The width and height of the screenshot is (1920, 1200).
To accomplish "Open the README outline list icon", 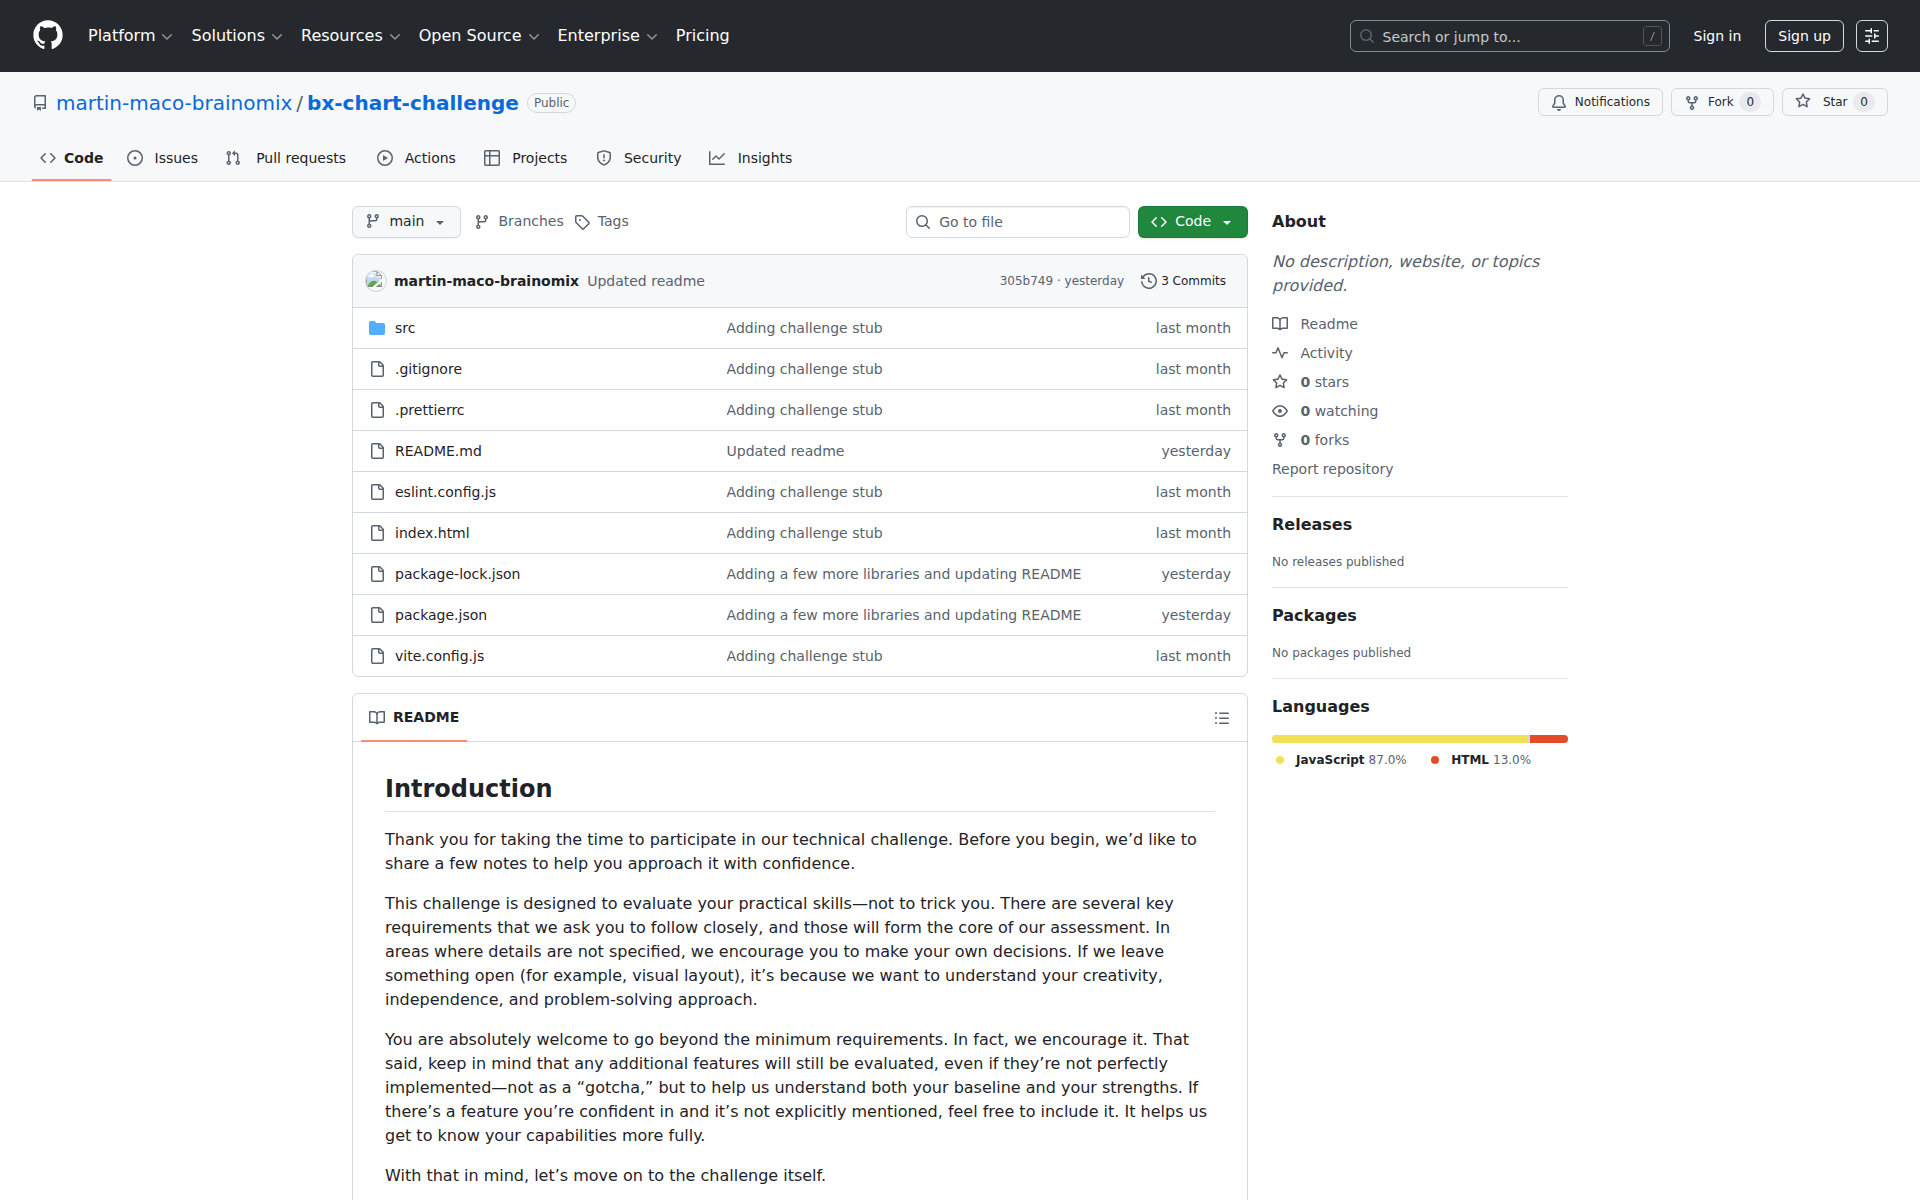I will [1221, 718].
